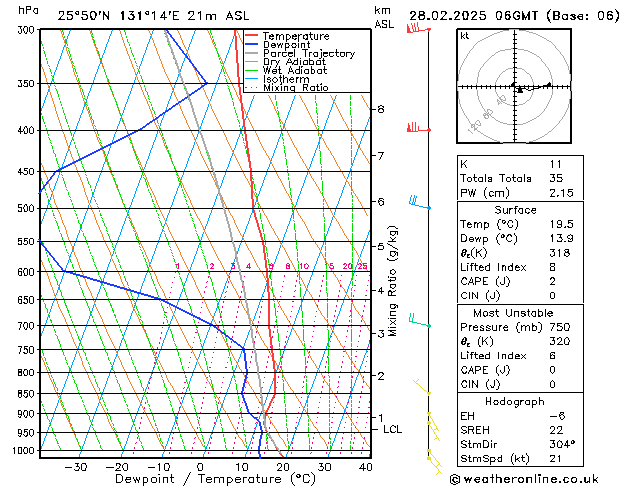Image resolution: width=629 pixels, height=486 pixels.
Task: Click the StmDir value '304°'
Action: (x=562, y=445)
